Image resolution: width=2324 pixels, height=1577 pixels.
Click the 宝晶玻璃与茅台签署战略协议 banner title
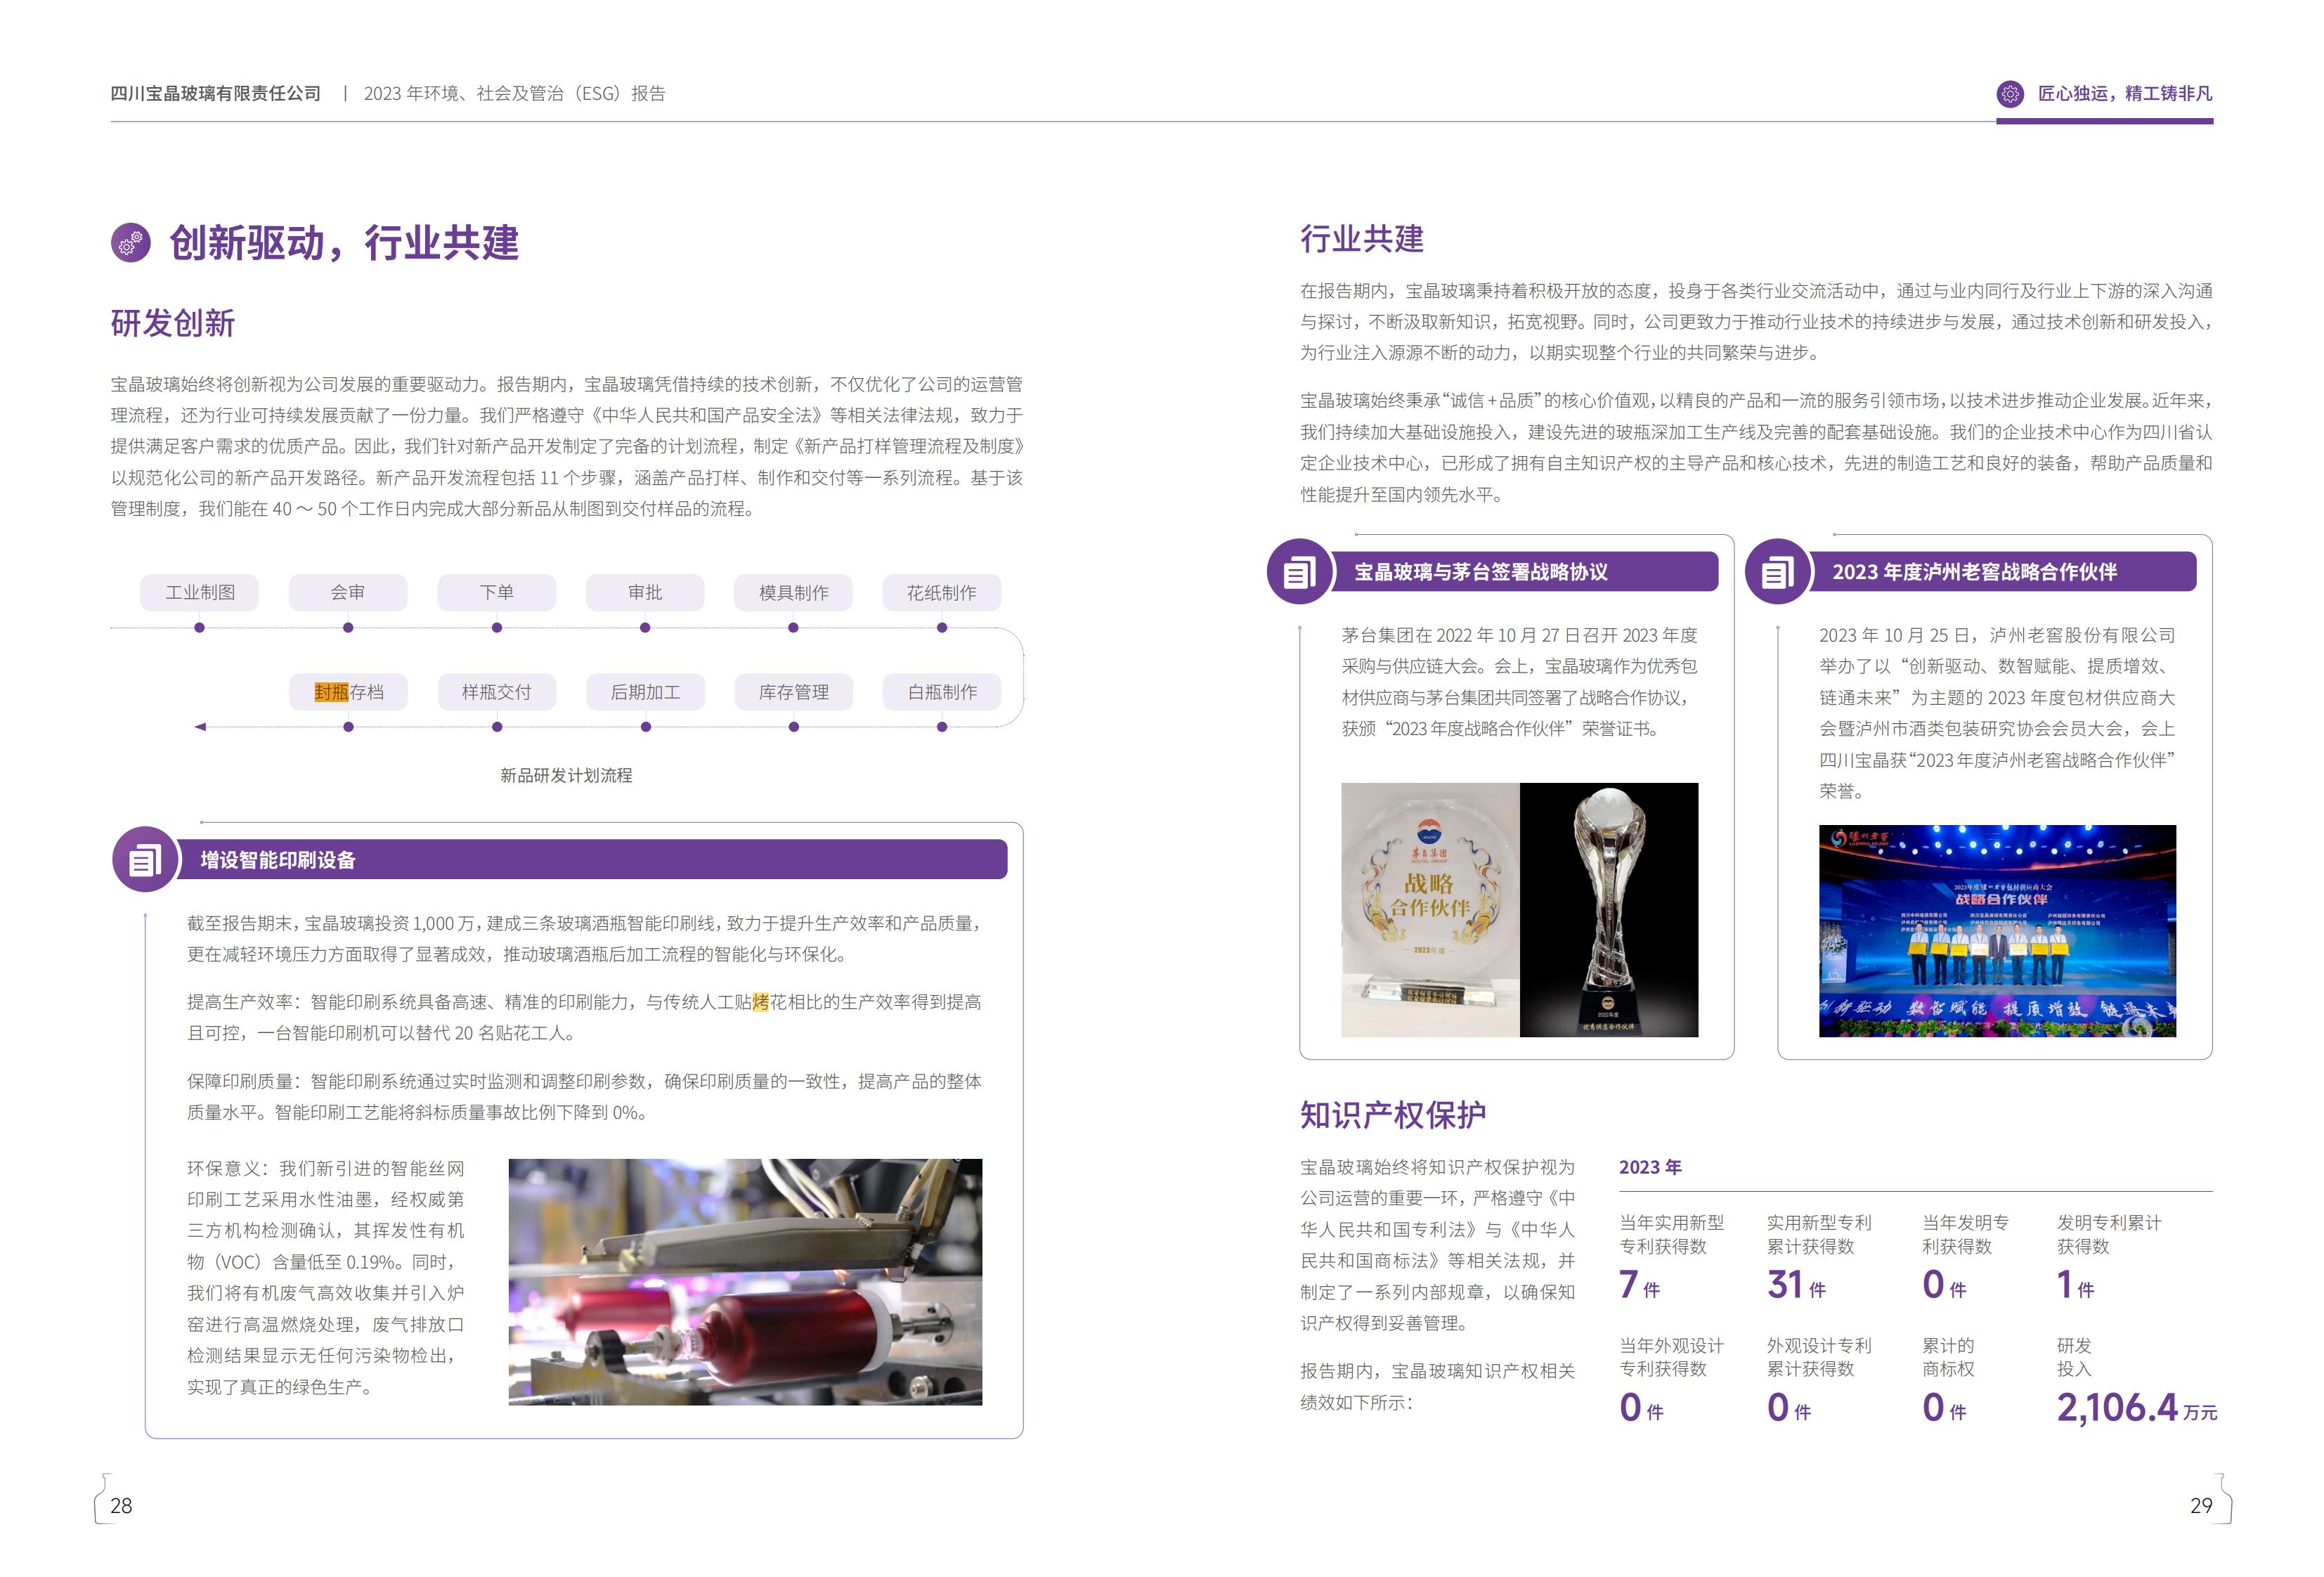tap(1481, 572)
